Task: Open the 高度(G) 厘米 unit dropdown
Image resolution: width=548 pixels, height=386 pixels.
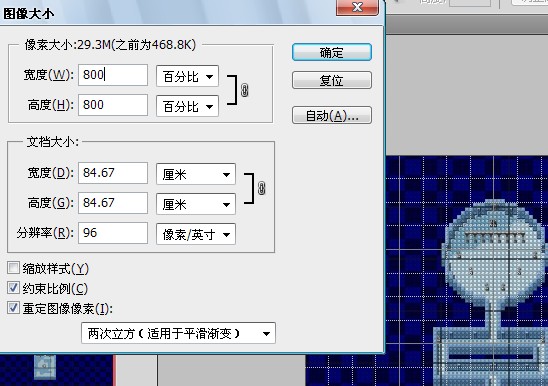Action: pyautogui.click(x=196, y=204)
